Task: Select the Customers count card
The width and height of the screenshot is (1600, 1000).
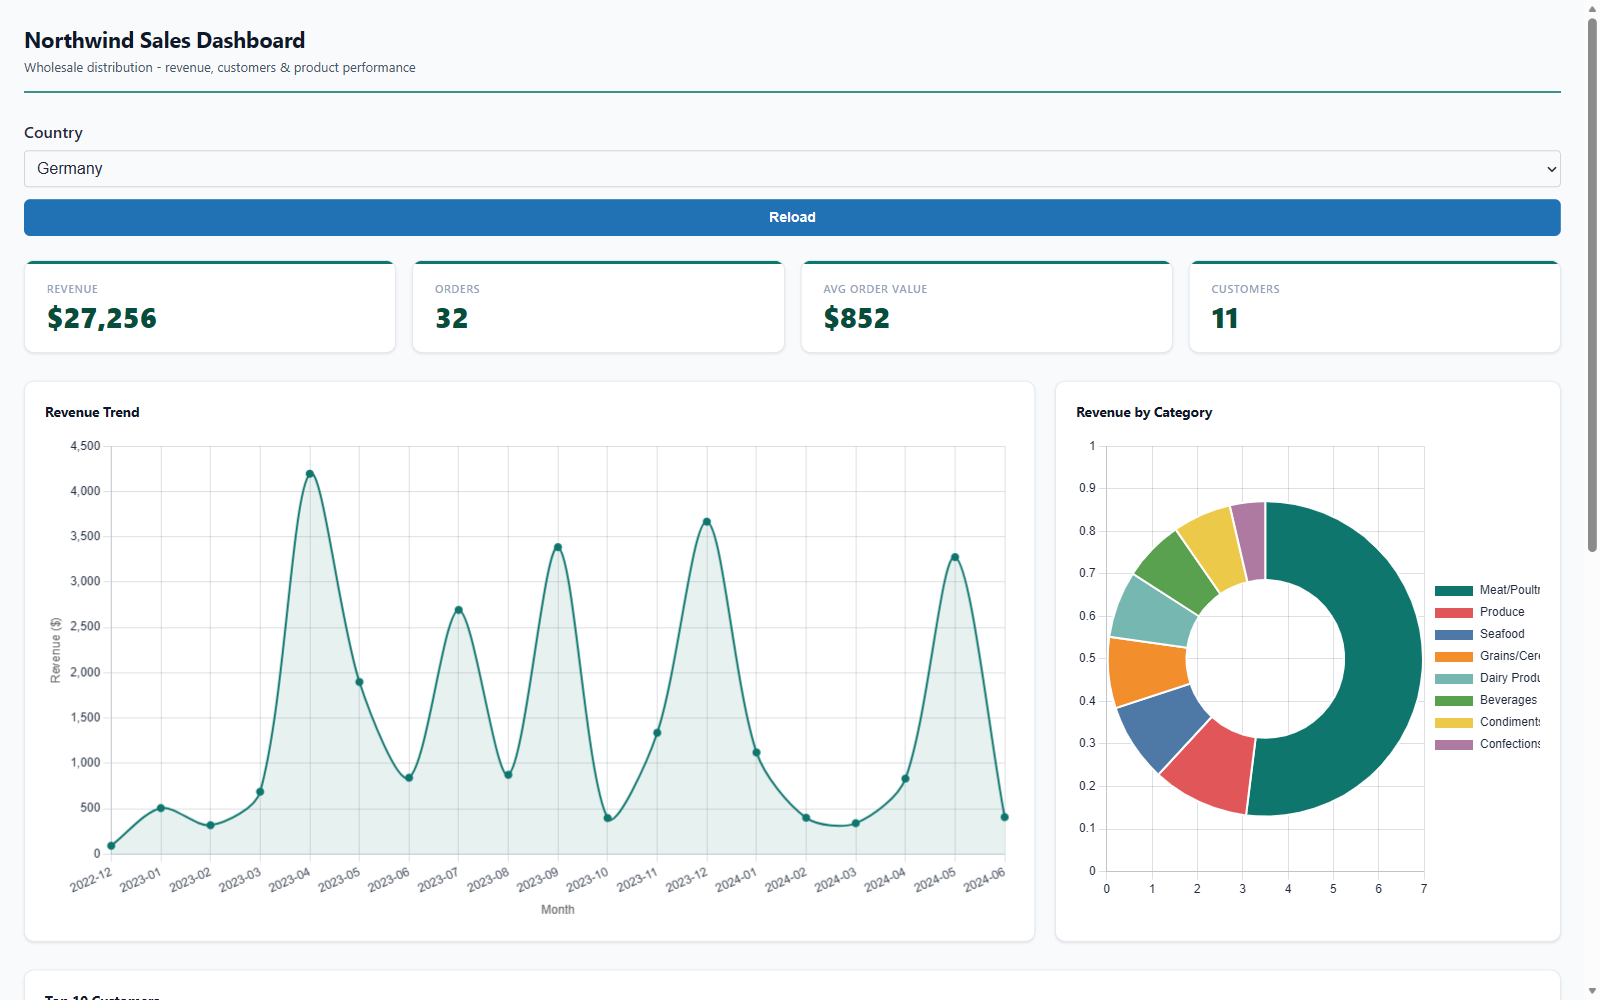Action: pyautogui.click(x=1375, y=307)
